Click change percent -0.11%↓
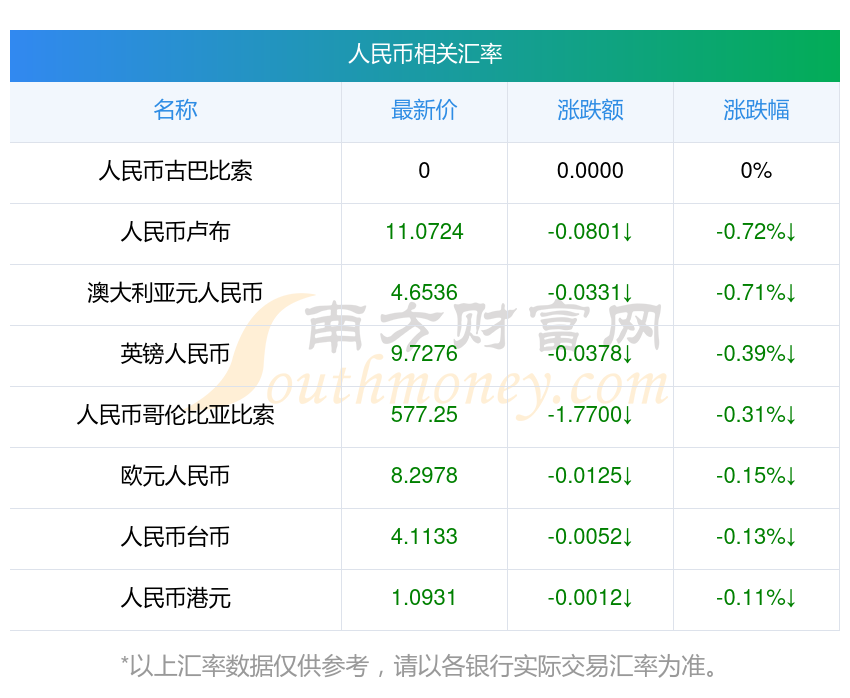This screenshot has height=698, width=850. pos(756,598)
